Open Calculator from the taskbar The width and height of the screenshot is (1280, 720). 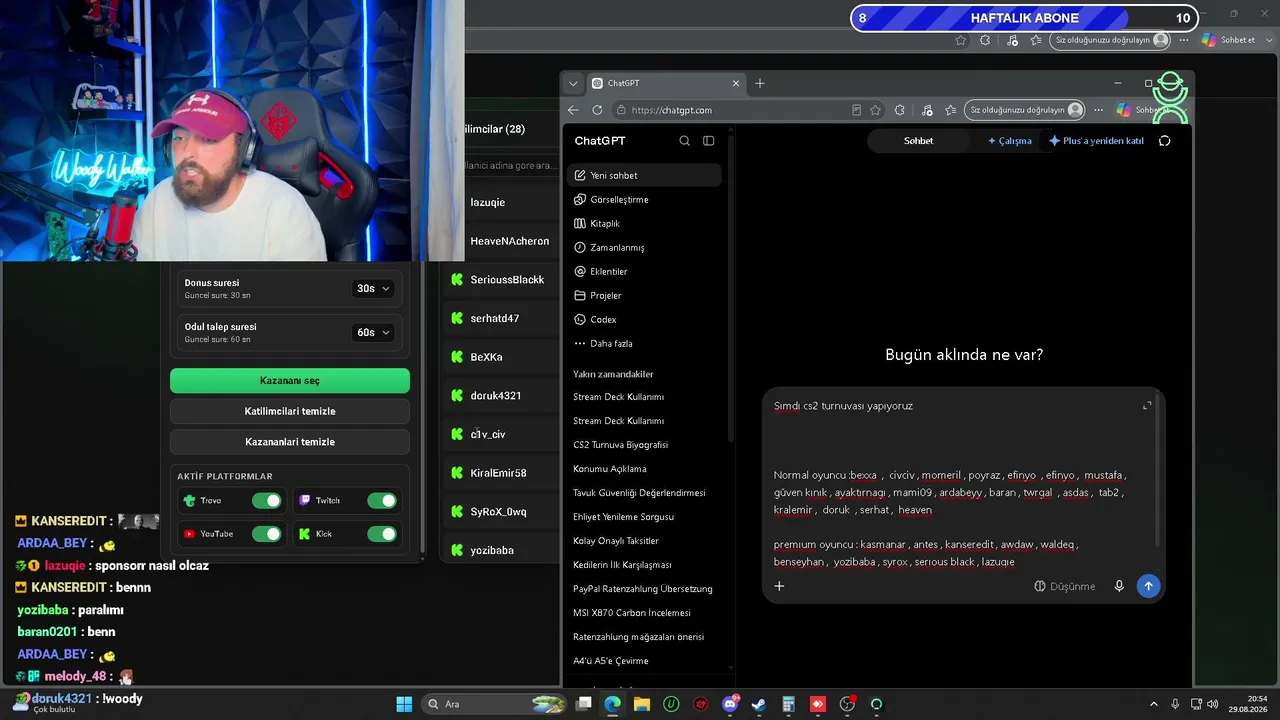pyautogui.click(x=788, y=704)
